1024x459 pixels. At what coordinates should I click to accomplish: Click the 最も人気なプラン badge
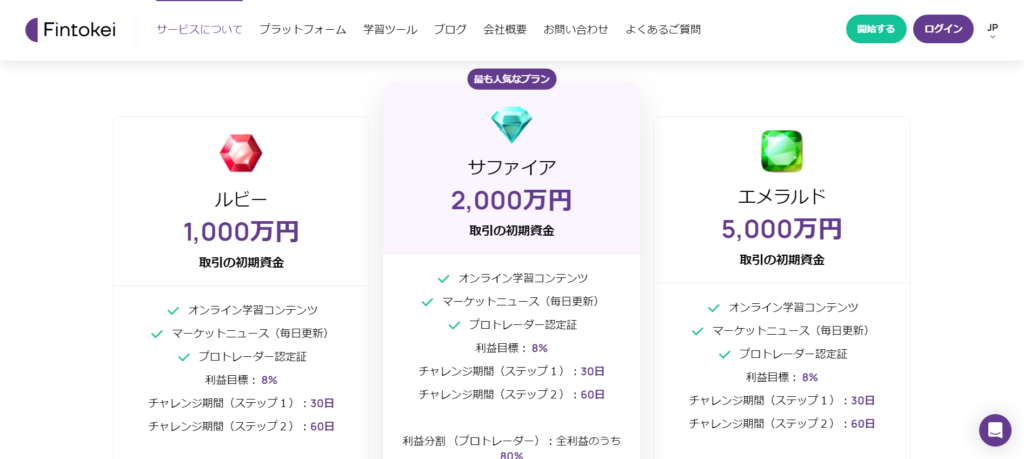pyautogui.click(x=511, y=79)
